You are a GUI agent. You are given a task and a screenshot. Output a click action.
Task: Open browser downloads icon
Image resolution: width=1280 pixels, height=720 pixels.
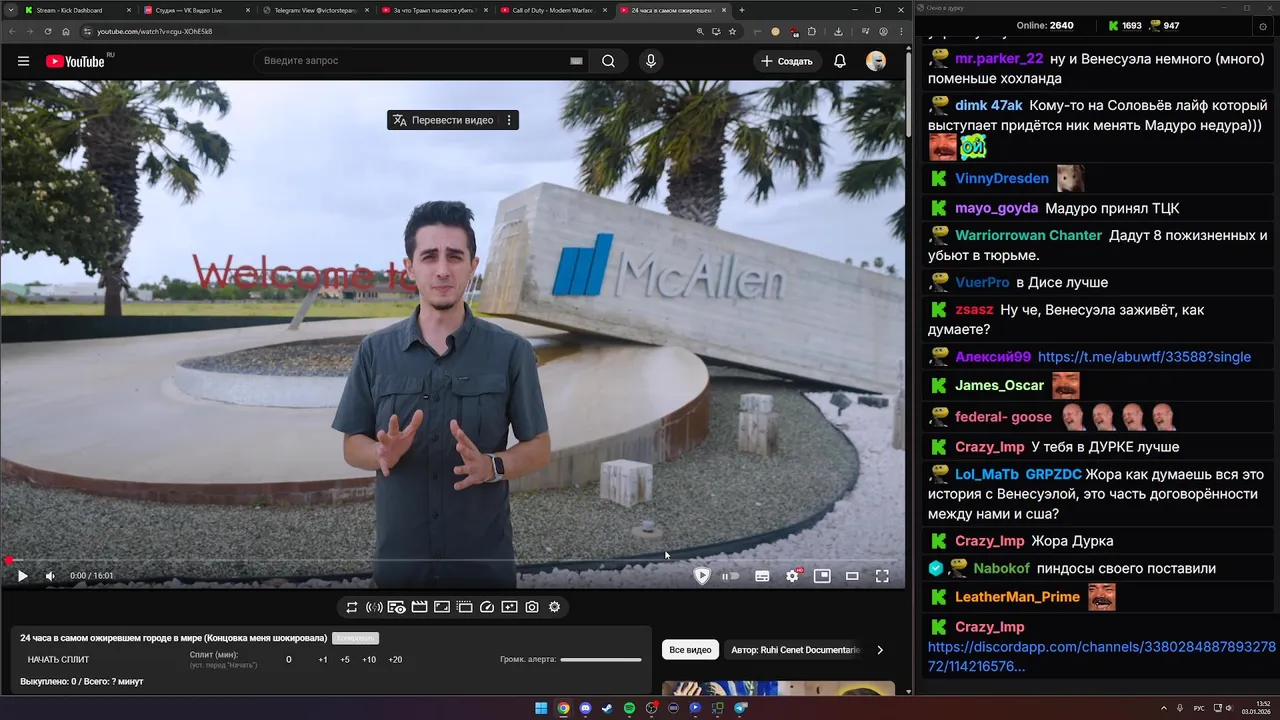(838, 31)
